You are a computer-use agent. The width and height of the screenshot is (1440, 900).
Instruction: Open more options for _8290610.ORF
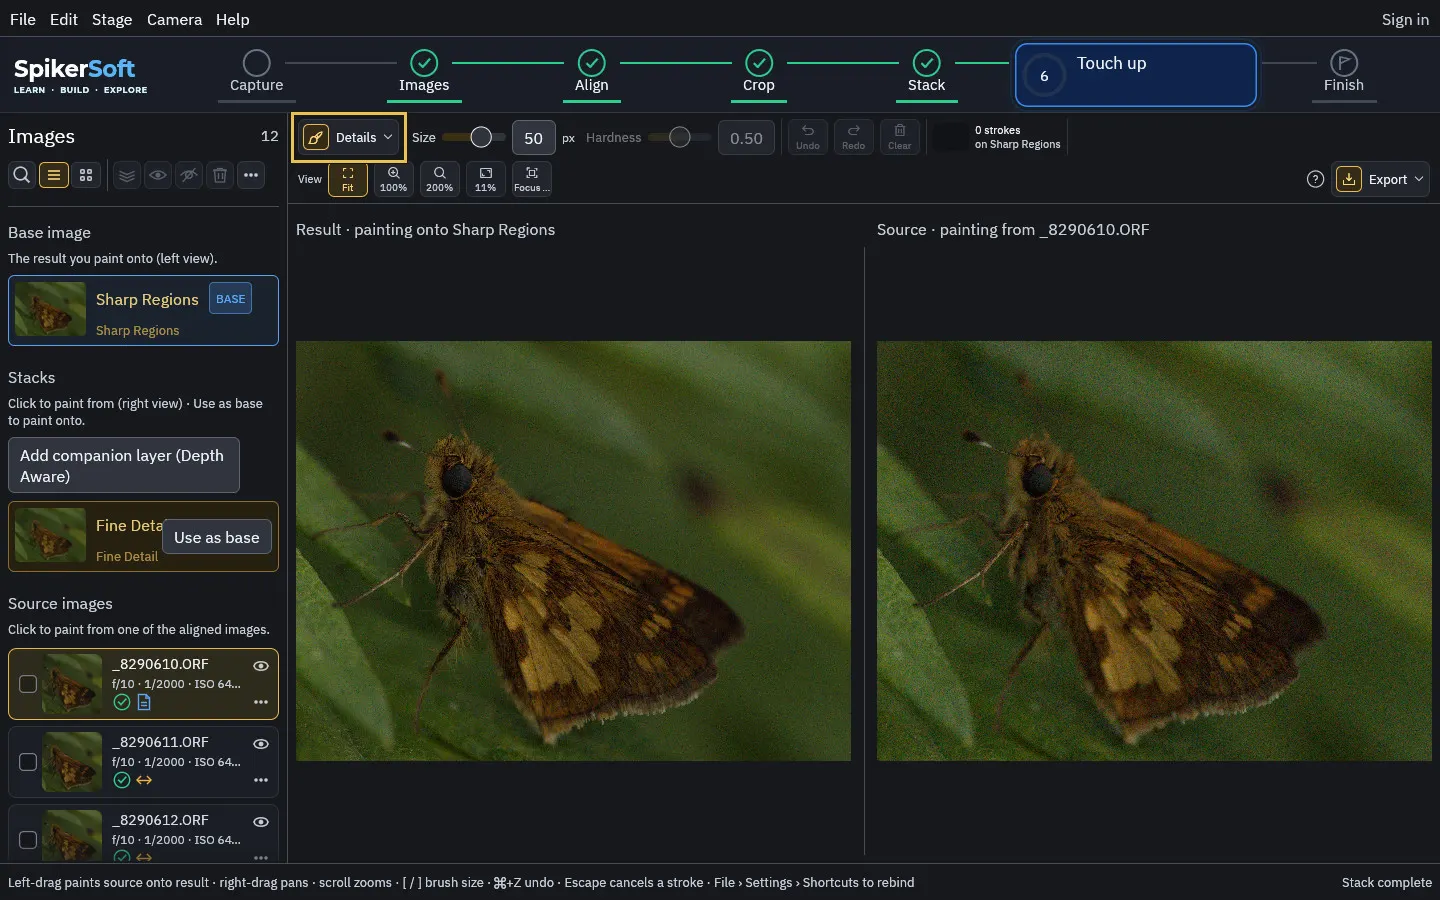(261, 702)
